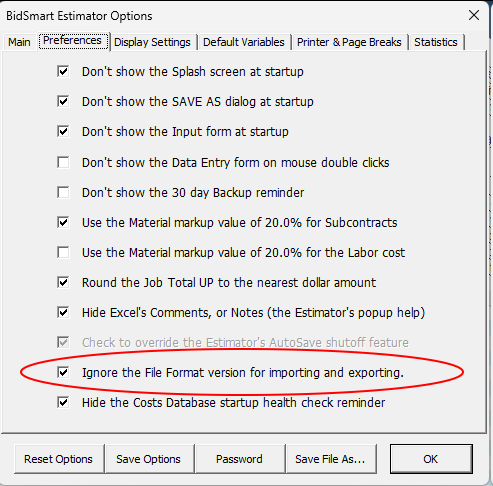This screenshot has height=486, width=493.
Task: Go to the Default Variables tab
Action: point(244,42)
